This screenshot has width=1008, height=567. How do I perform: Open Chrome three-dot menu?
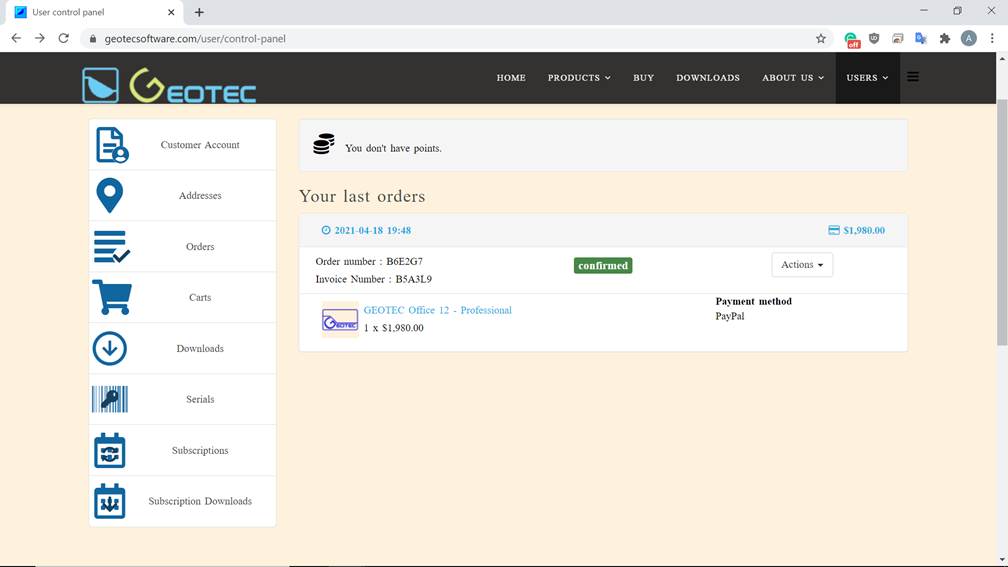click(x=992, y=39)
